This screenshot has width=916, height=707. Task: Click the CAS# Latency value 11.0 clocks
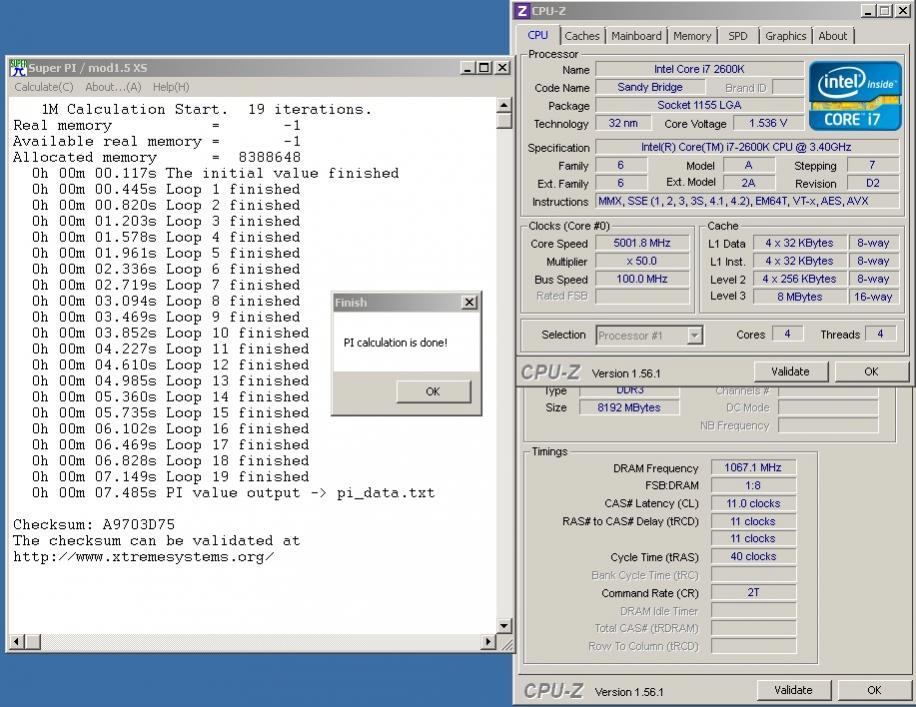pyautogui.click(x=752, y=504)
